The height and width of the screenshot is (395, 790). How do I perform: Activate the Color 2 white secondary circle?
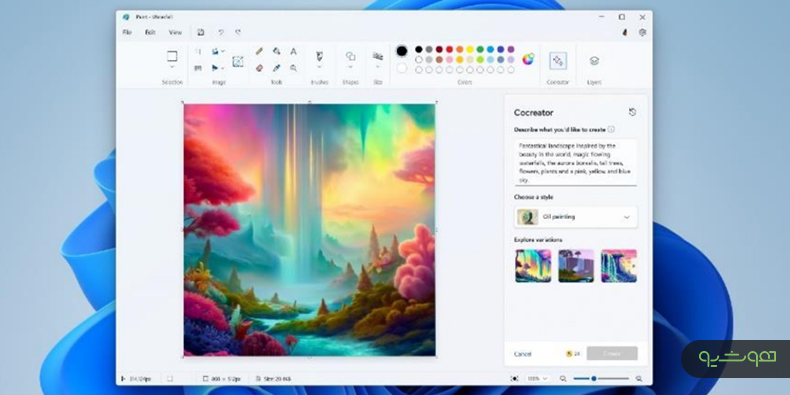tap(402, 68)
